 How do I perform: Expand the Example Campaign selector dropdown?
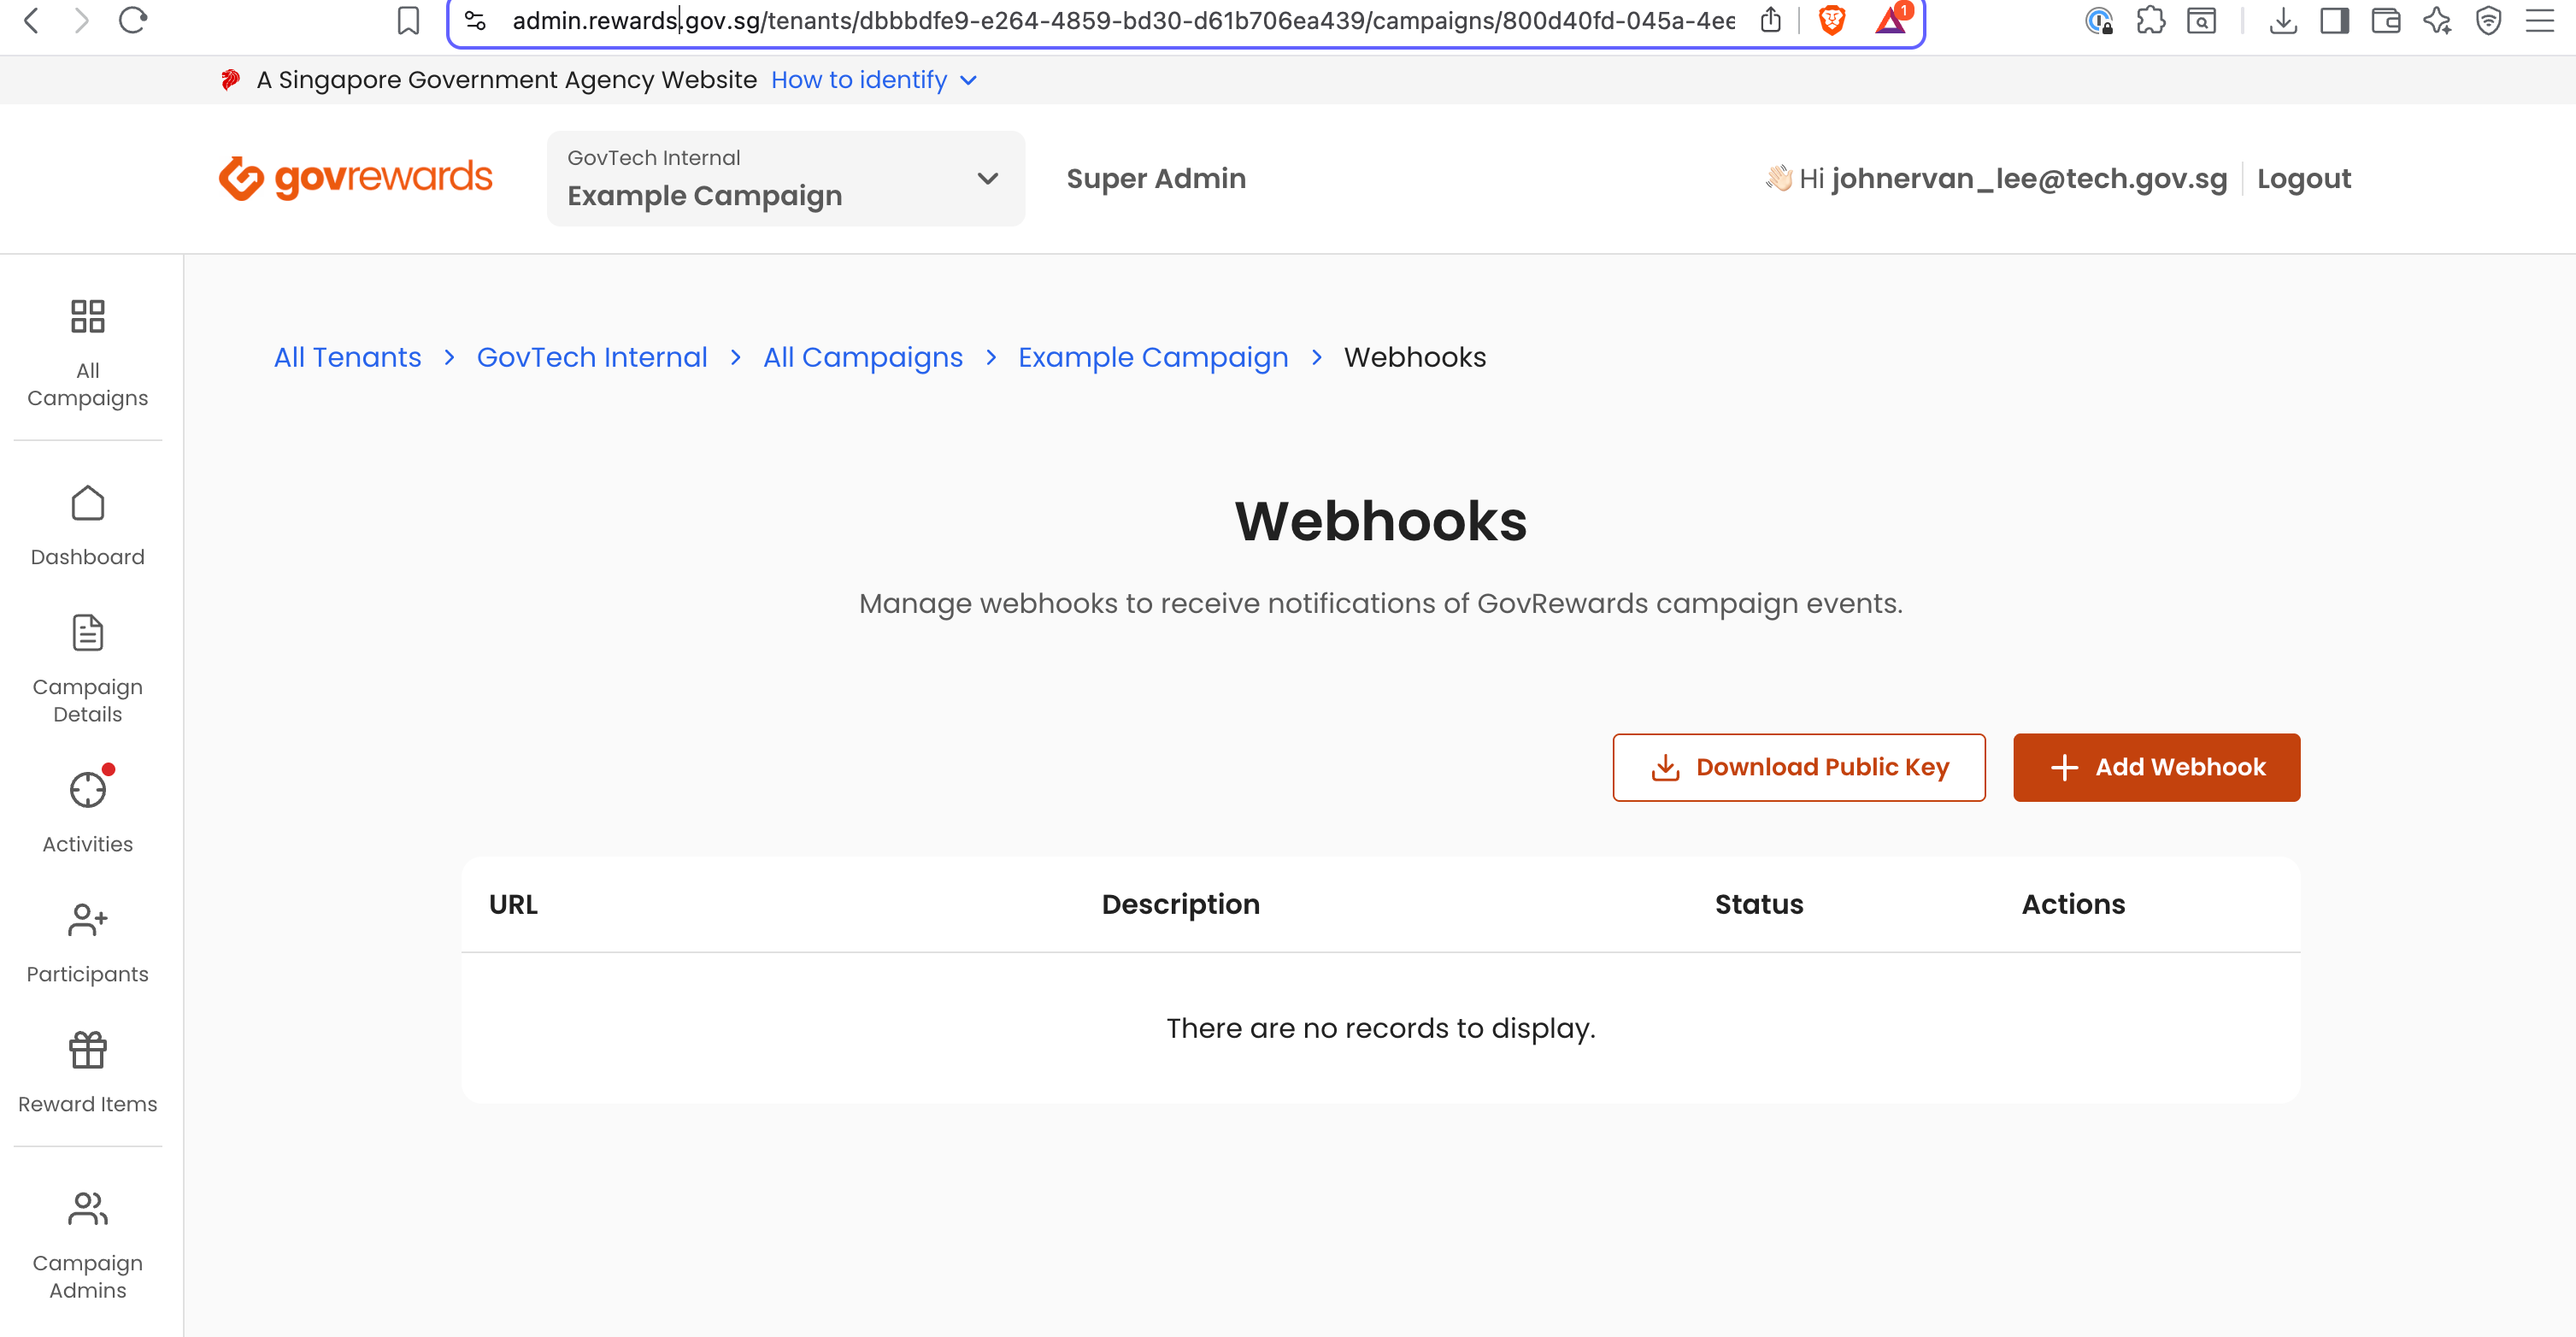[786, 178]
